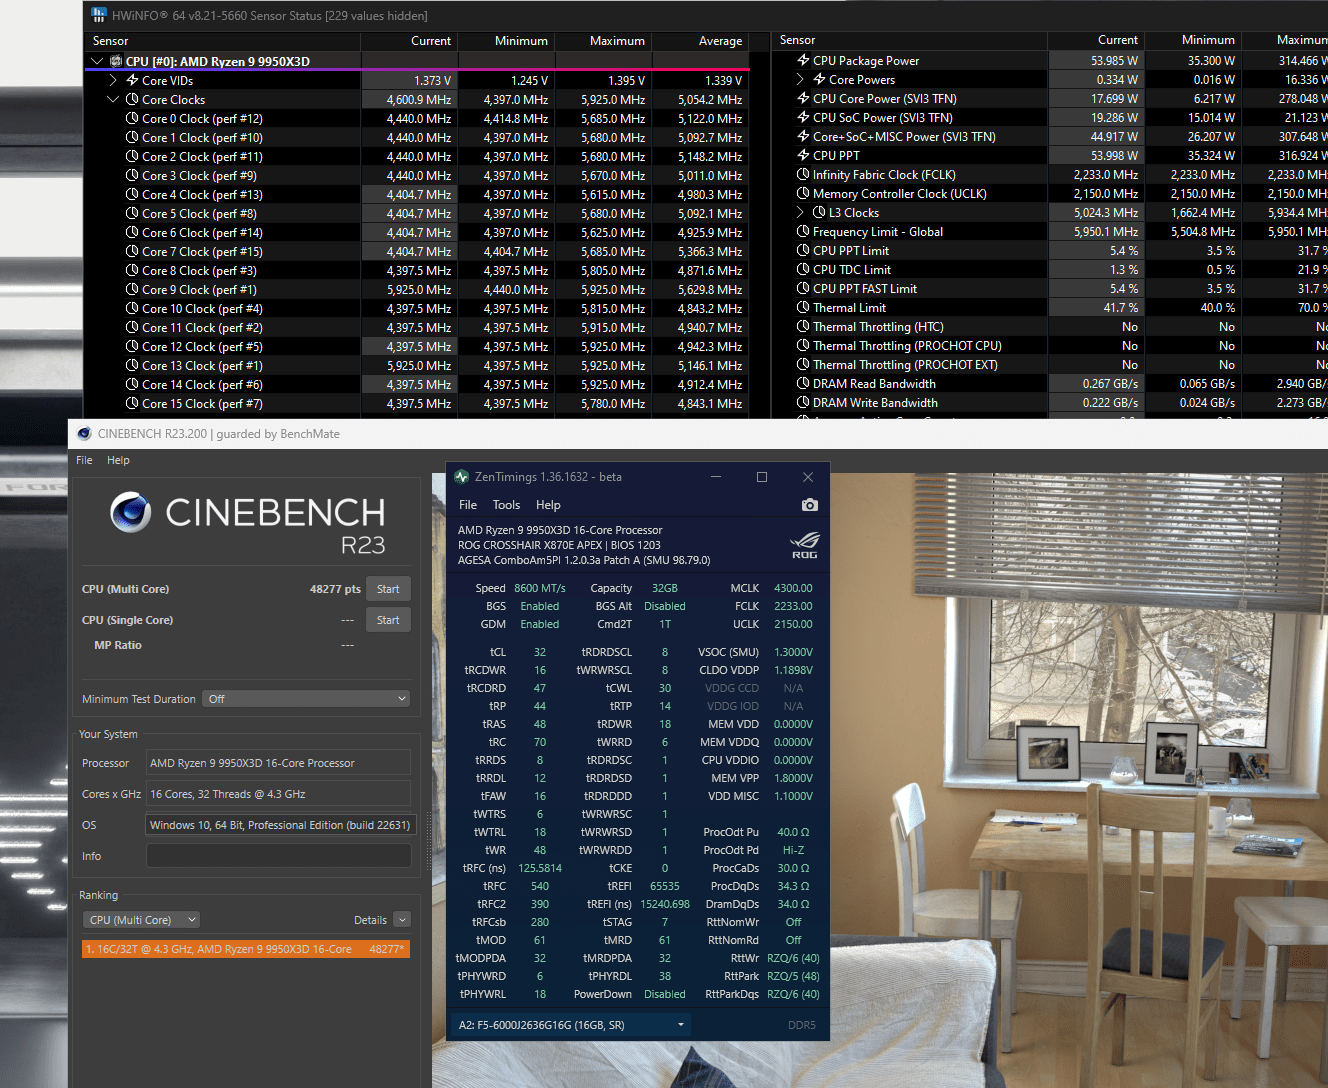
Task: Click the DRAM Write Bandwidth row label
Action: [875, 402]
